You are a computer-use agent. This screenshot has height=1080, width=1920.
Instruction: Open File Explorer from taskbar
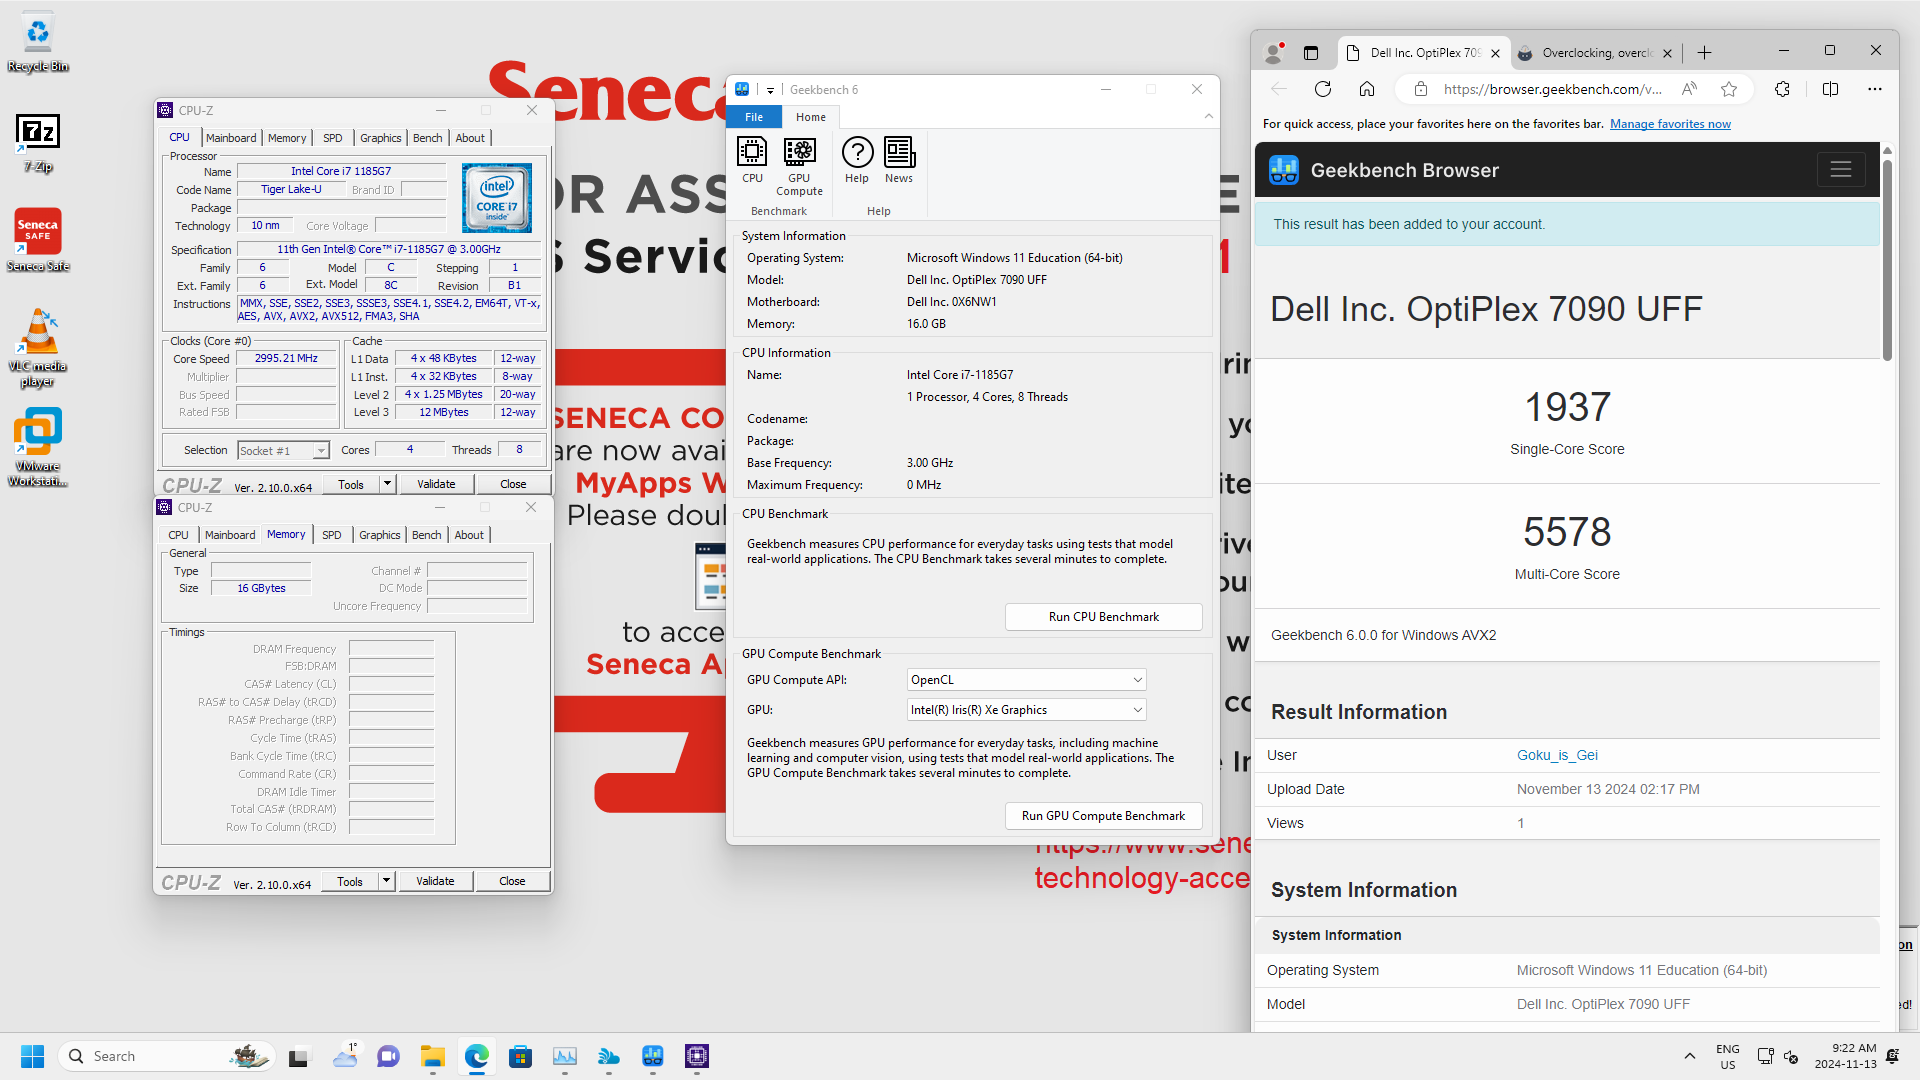[x=432, y=1056]
